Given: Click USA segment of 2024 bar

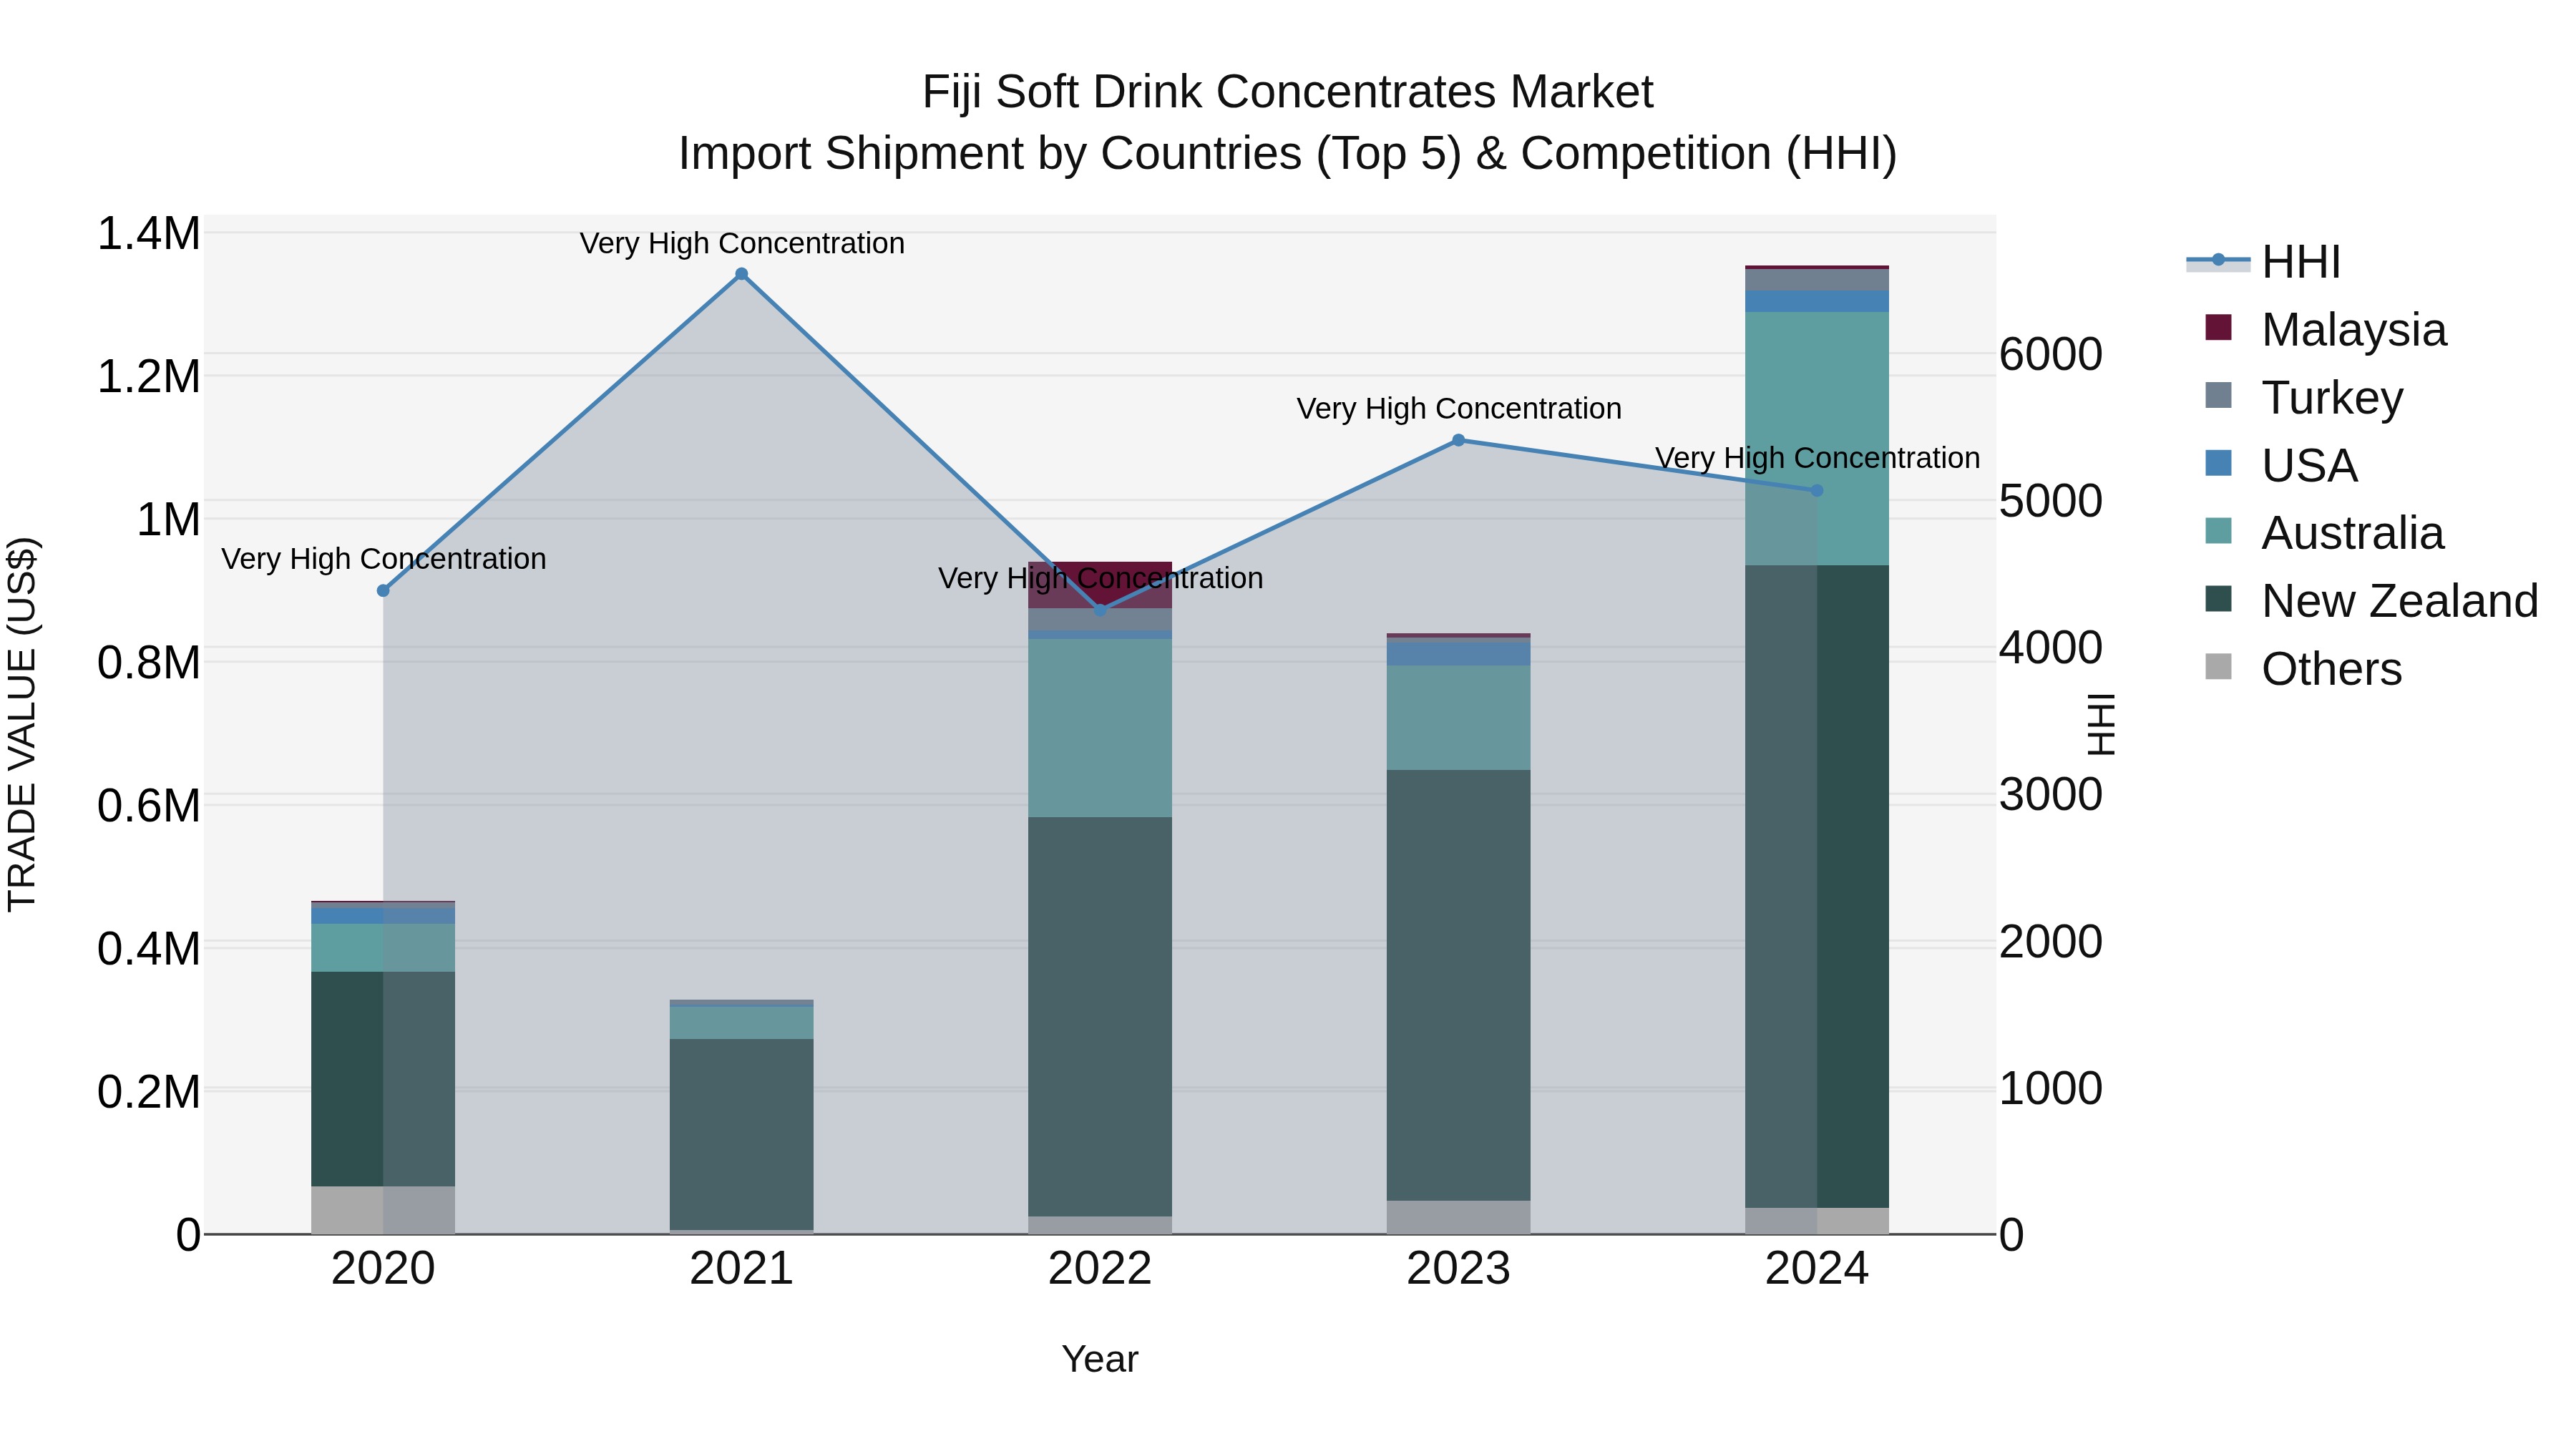Looking at the screenshot, I should coord(1817,301).
